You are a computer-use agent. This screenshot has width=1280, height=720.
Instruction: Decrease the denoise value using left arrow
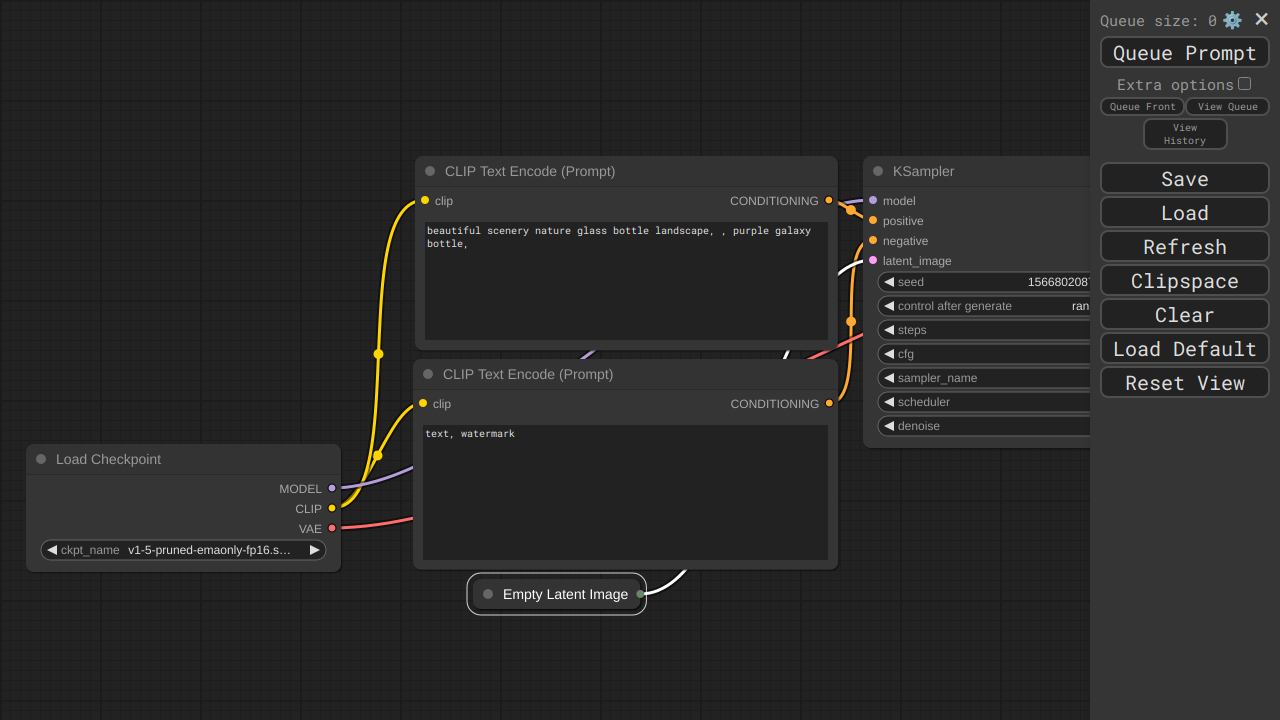tap(889, 426)
